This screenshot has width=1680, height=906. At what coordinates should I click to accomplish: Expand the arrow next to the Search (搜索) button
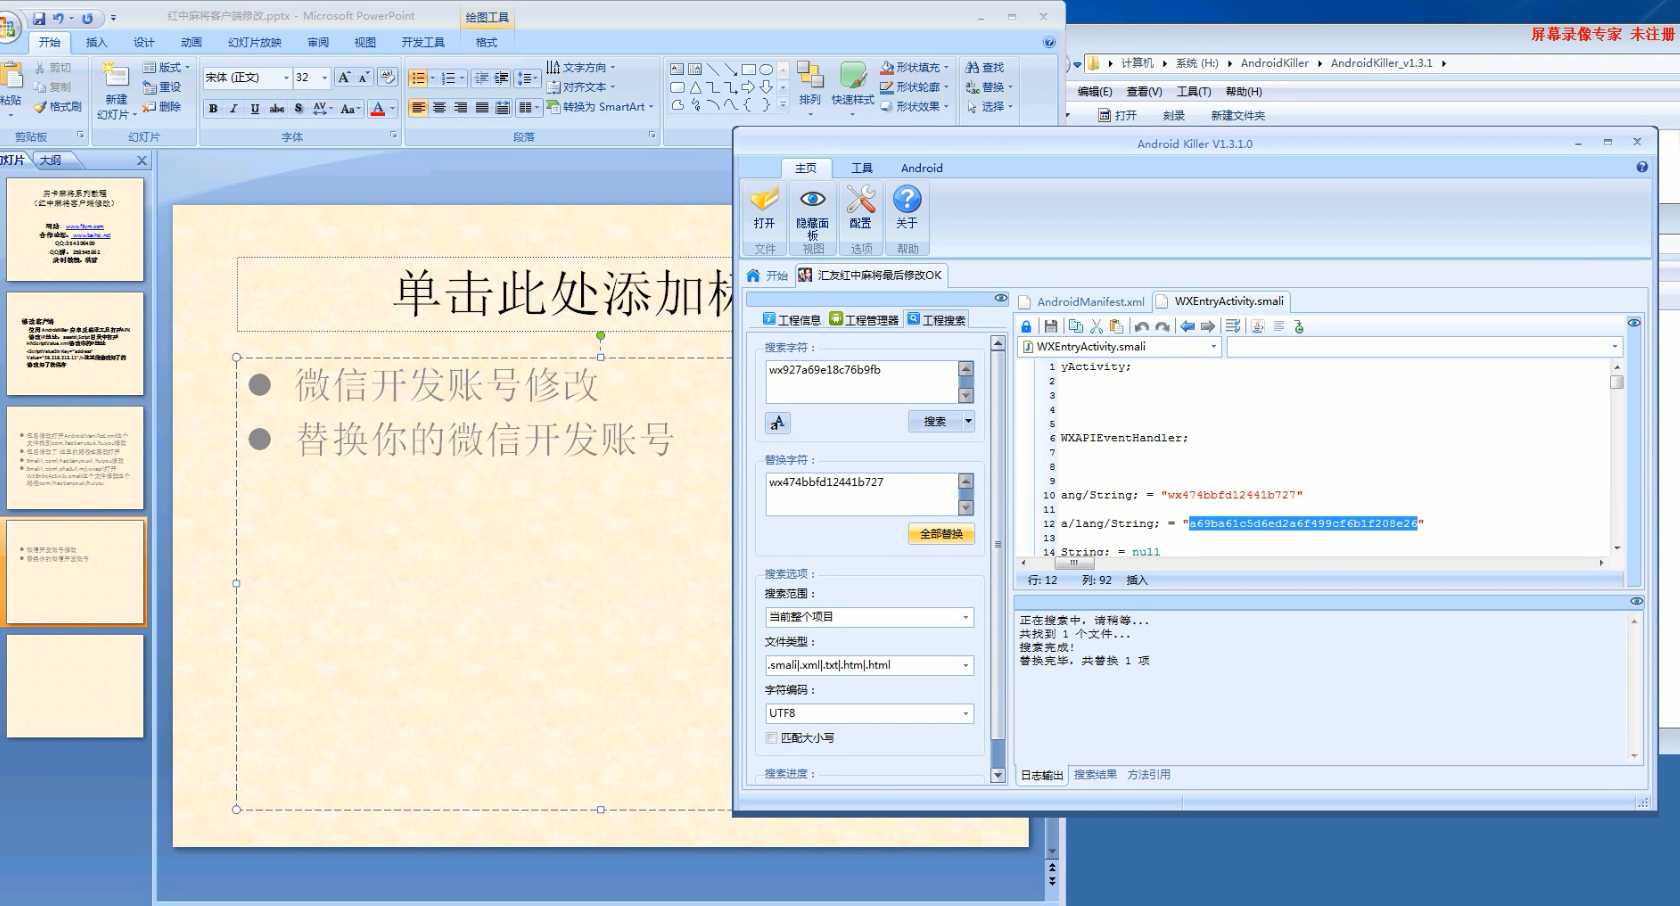tap(968, 421)
